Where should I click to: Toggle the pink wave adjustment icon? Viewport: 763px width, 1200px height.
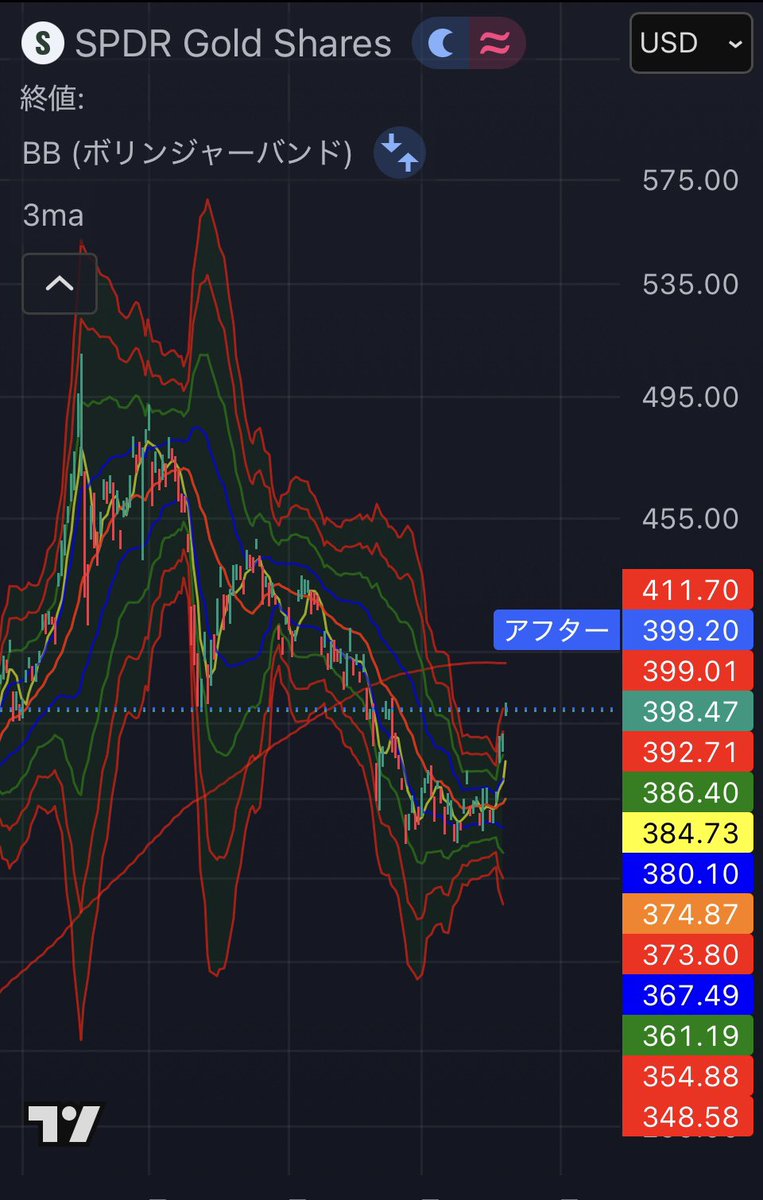click(x=497, y=43)
